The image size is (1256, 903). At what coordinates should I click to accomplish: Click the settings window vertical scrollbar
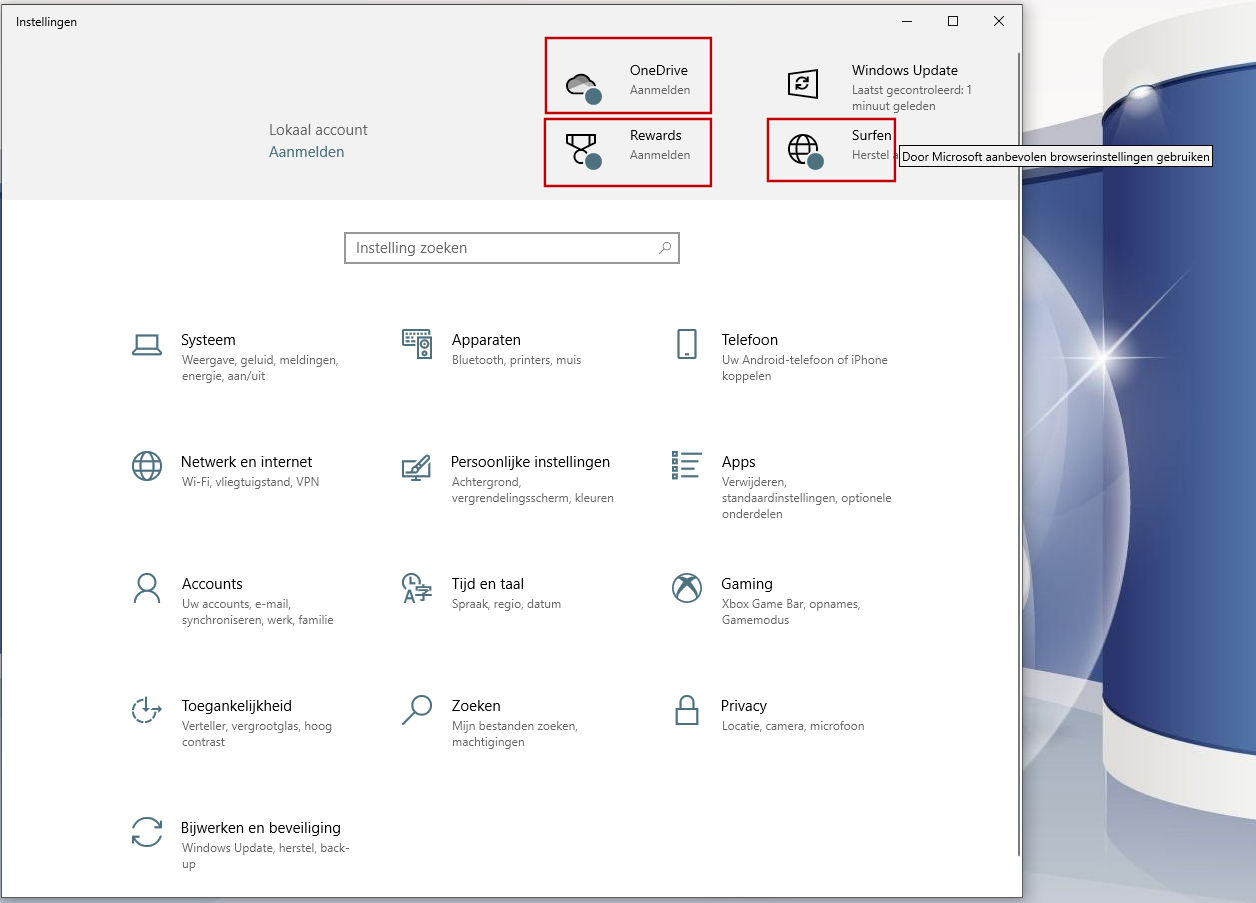1018,450
